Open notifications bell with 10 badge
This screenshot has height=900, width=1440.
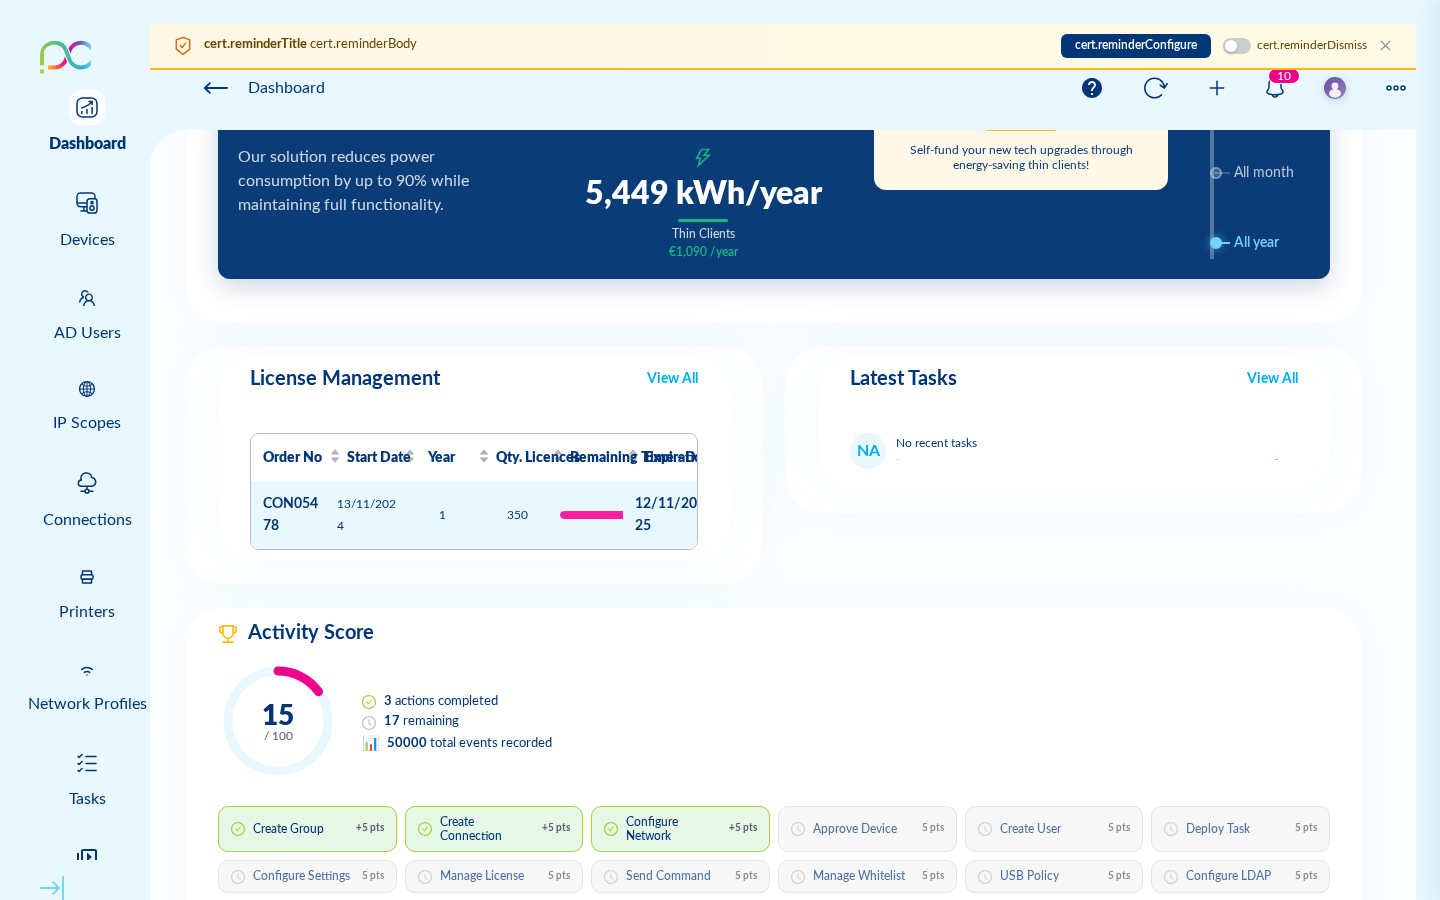[1275, 88]
